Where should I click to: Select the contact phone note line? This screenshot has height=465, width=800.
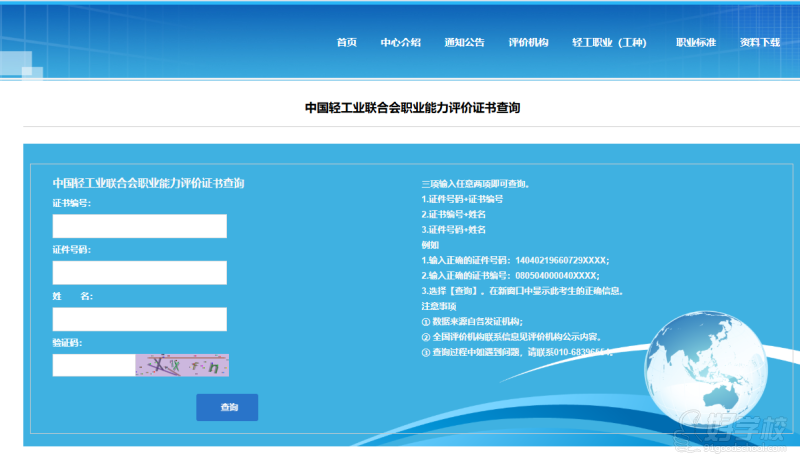[517, 352]
